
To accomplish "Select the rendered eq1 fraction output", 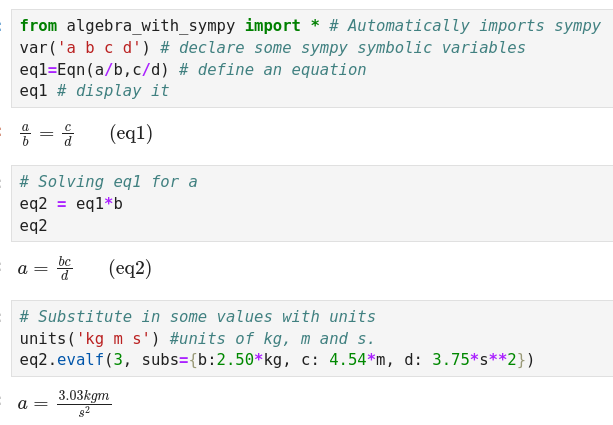I will tap(47, 134).
